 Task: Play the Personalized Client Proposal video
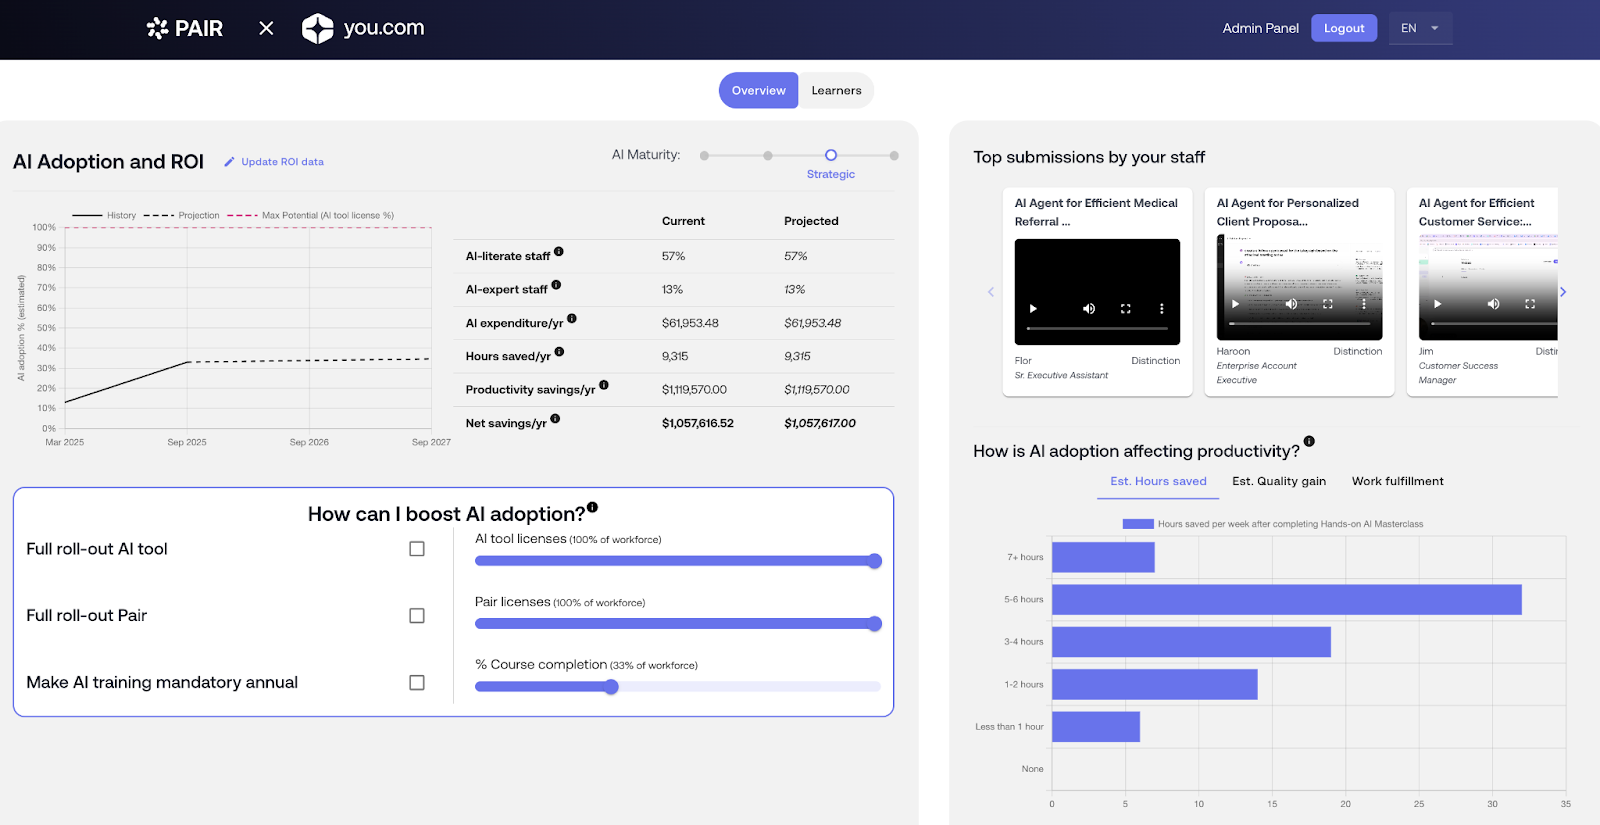click(1235, 304)
